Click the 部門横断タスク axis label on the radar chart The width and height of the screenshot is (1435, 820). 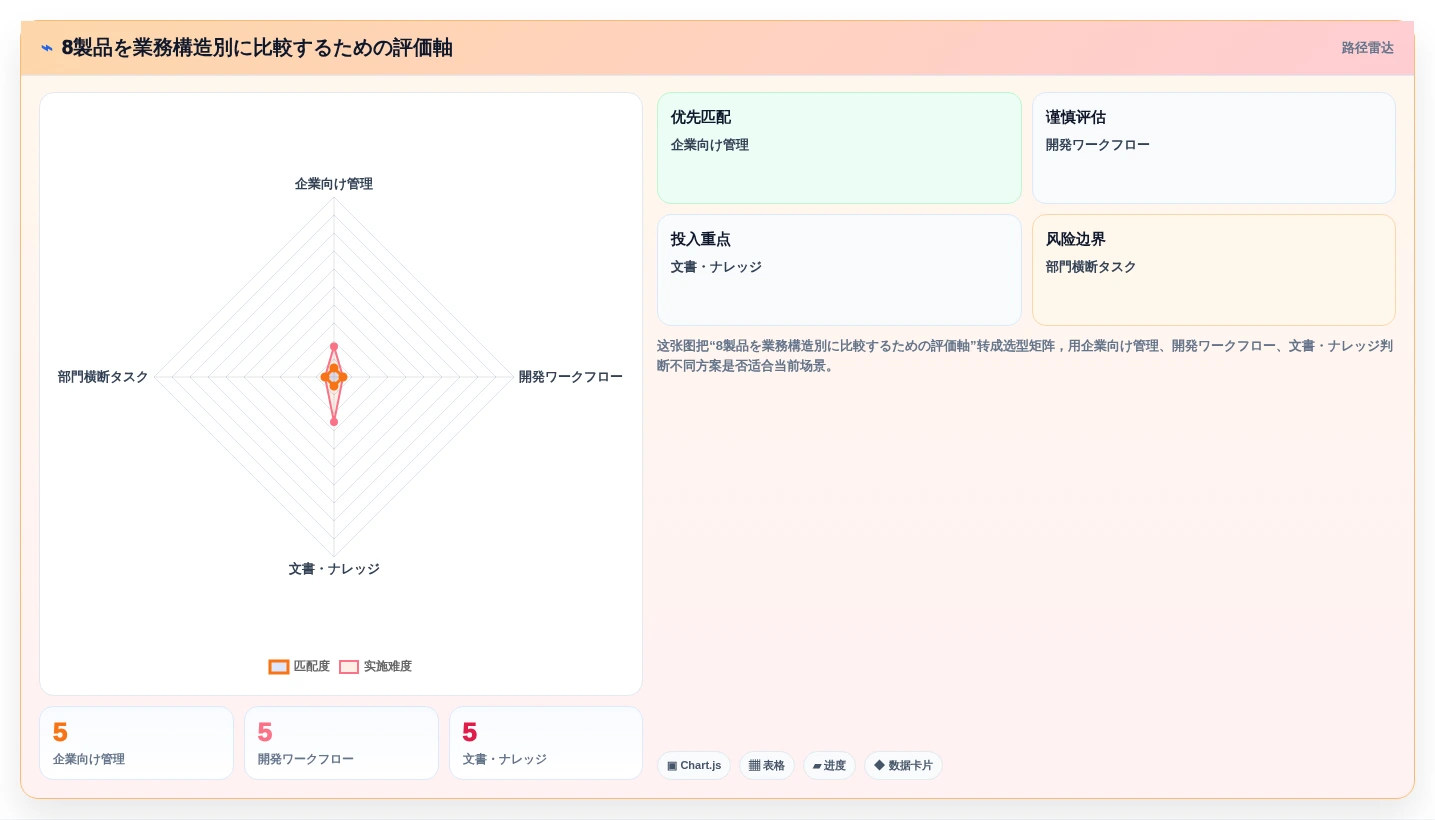(x=103, y=377)
